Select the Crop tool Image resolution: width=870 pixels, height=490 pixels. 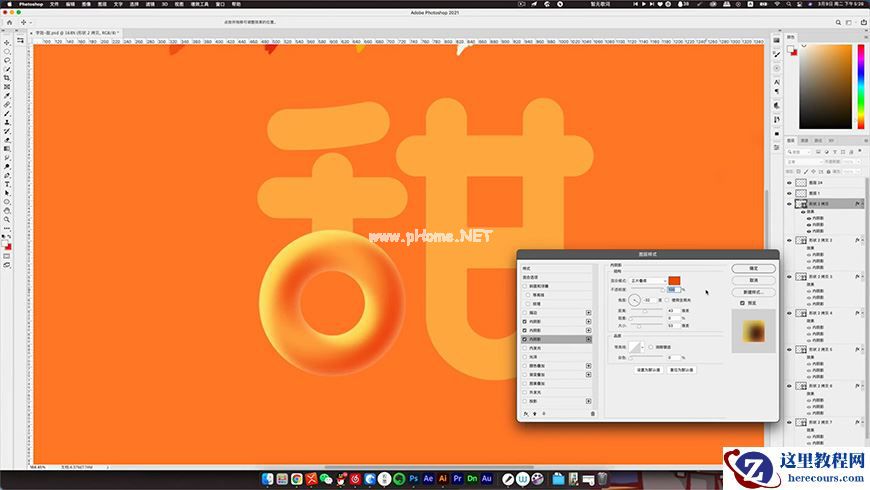pos(7,78)
